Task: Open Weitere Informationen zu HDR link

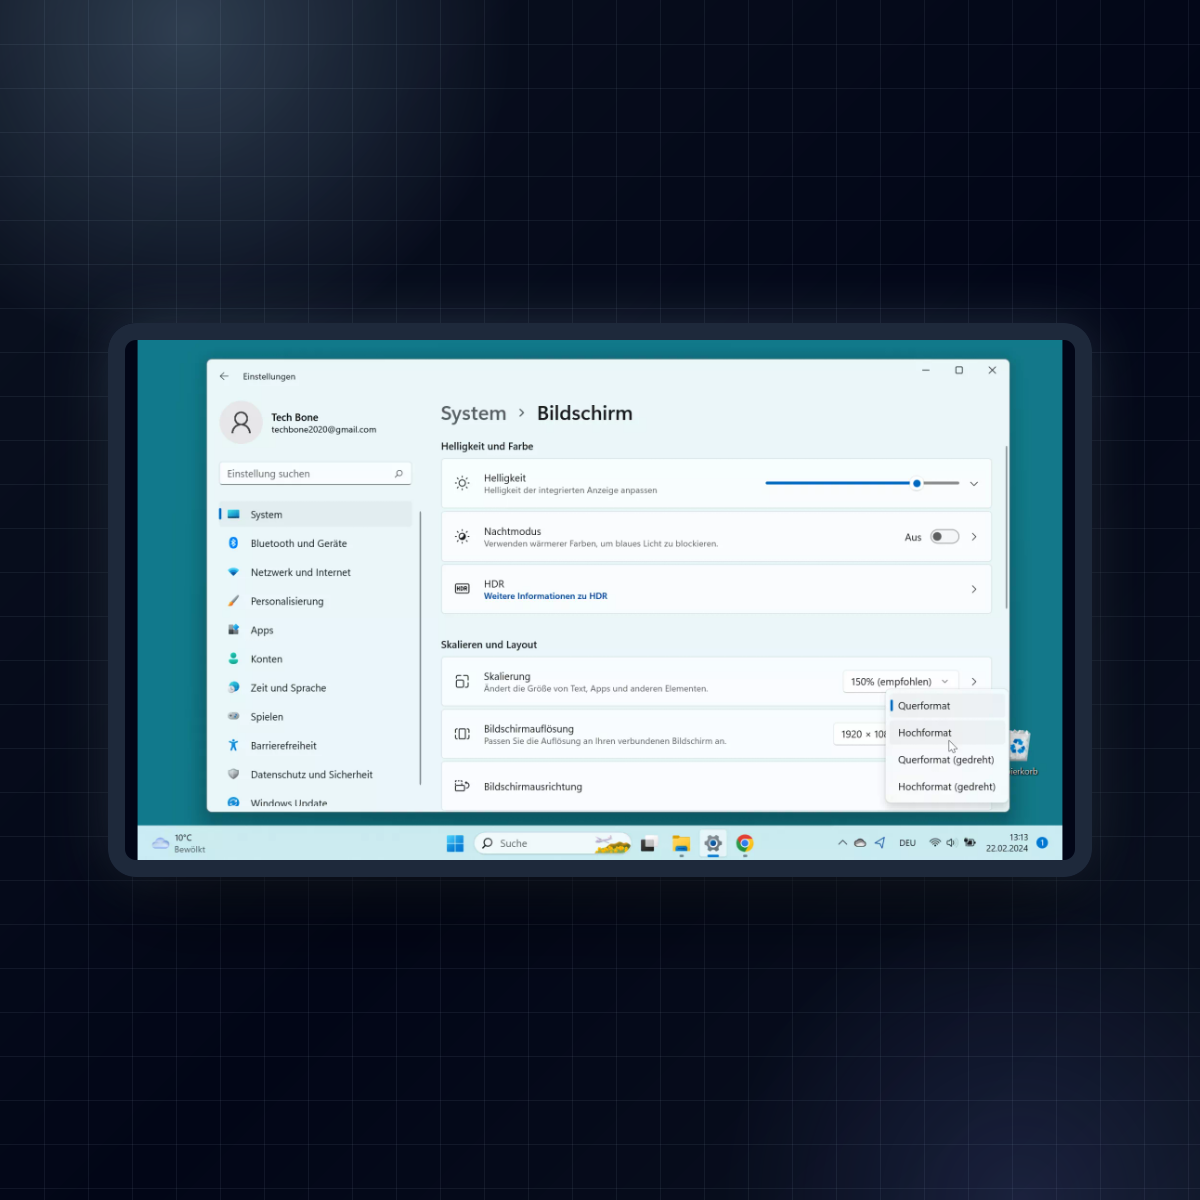Action: click(x=545, y=596)
